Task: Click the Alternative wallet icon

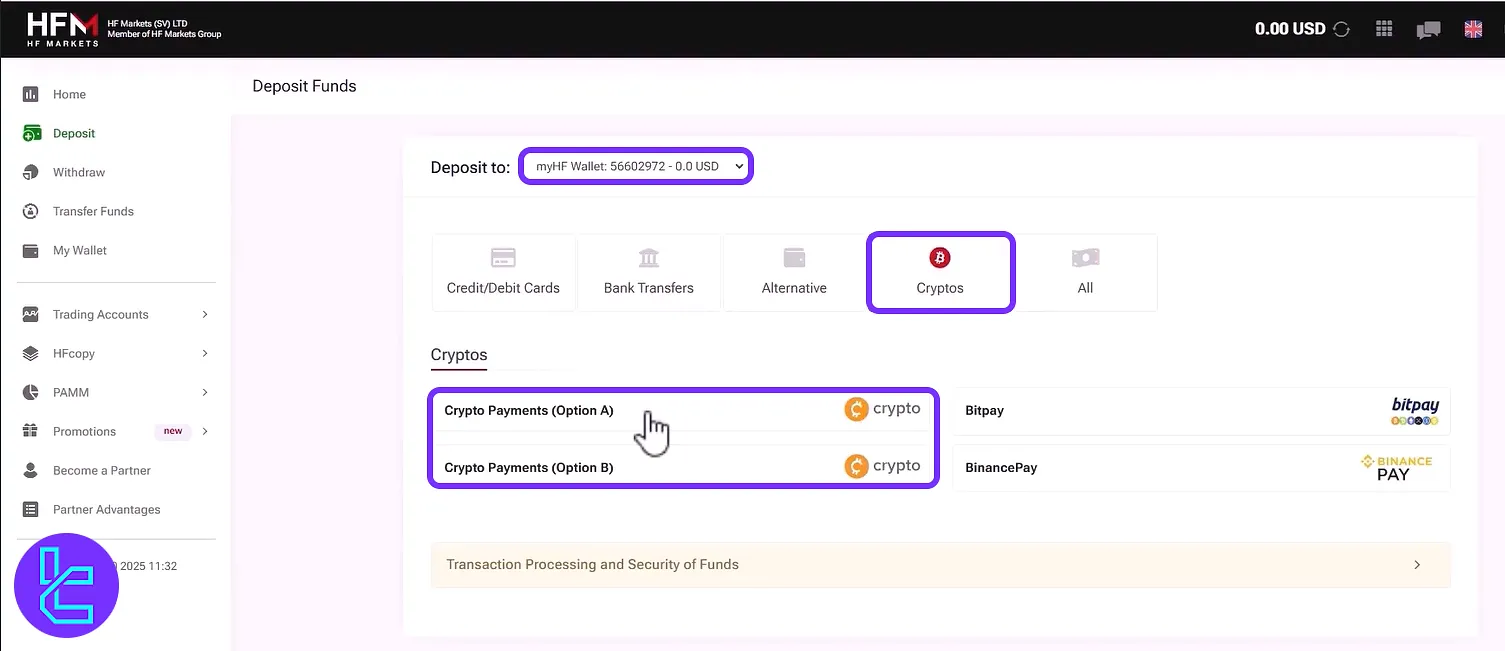Action: click(795, 258)
